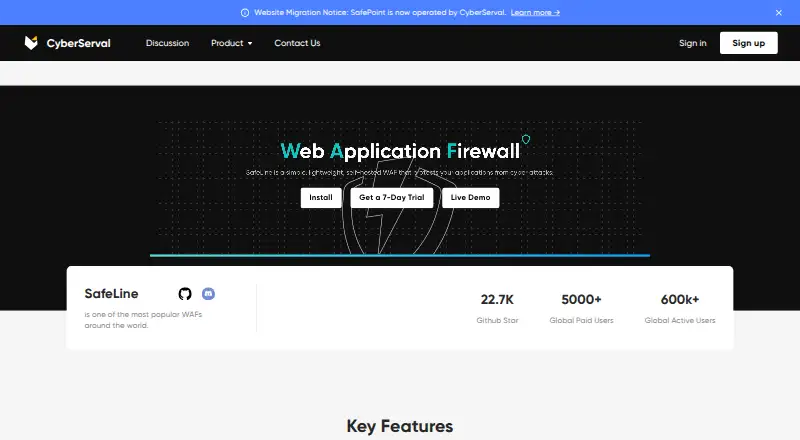Click the 600k+ Global Active Users figure
Image resolution: width=800 pixels, height=440 pixels.
(x=680, y=300)
